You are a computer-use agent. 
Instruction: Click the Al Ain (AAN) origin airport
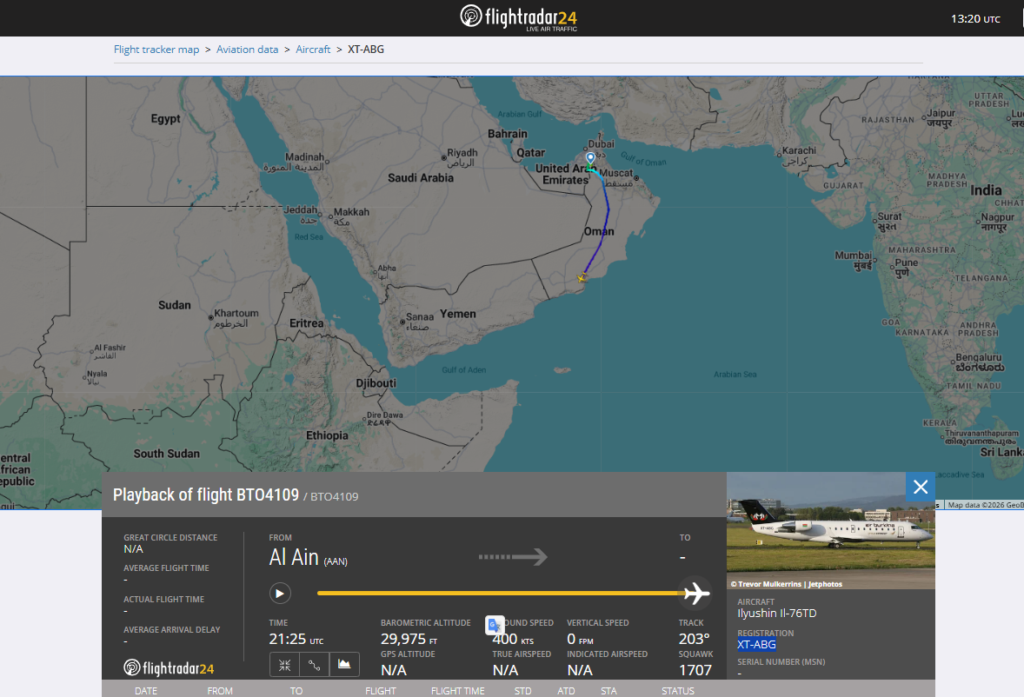pos(308,558)
